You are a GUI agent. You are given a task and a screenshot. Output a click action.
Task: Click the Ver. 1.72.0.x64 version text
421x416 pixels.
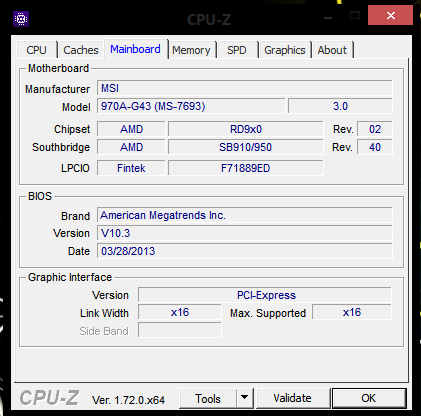128,400
